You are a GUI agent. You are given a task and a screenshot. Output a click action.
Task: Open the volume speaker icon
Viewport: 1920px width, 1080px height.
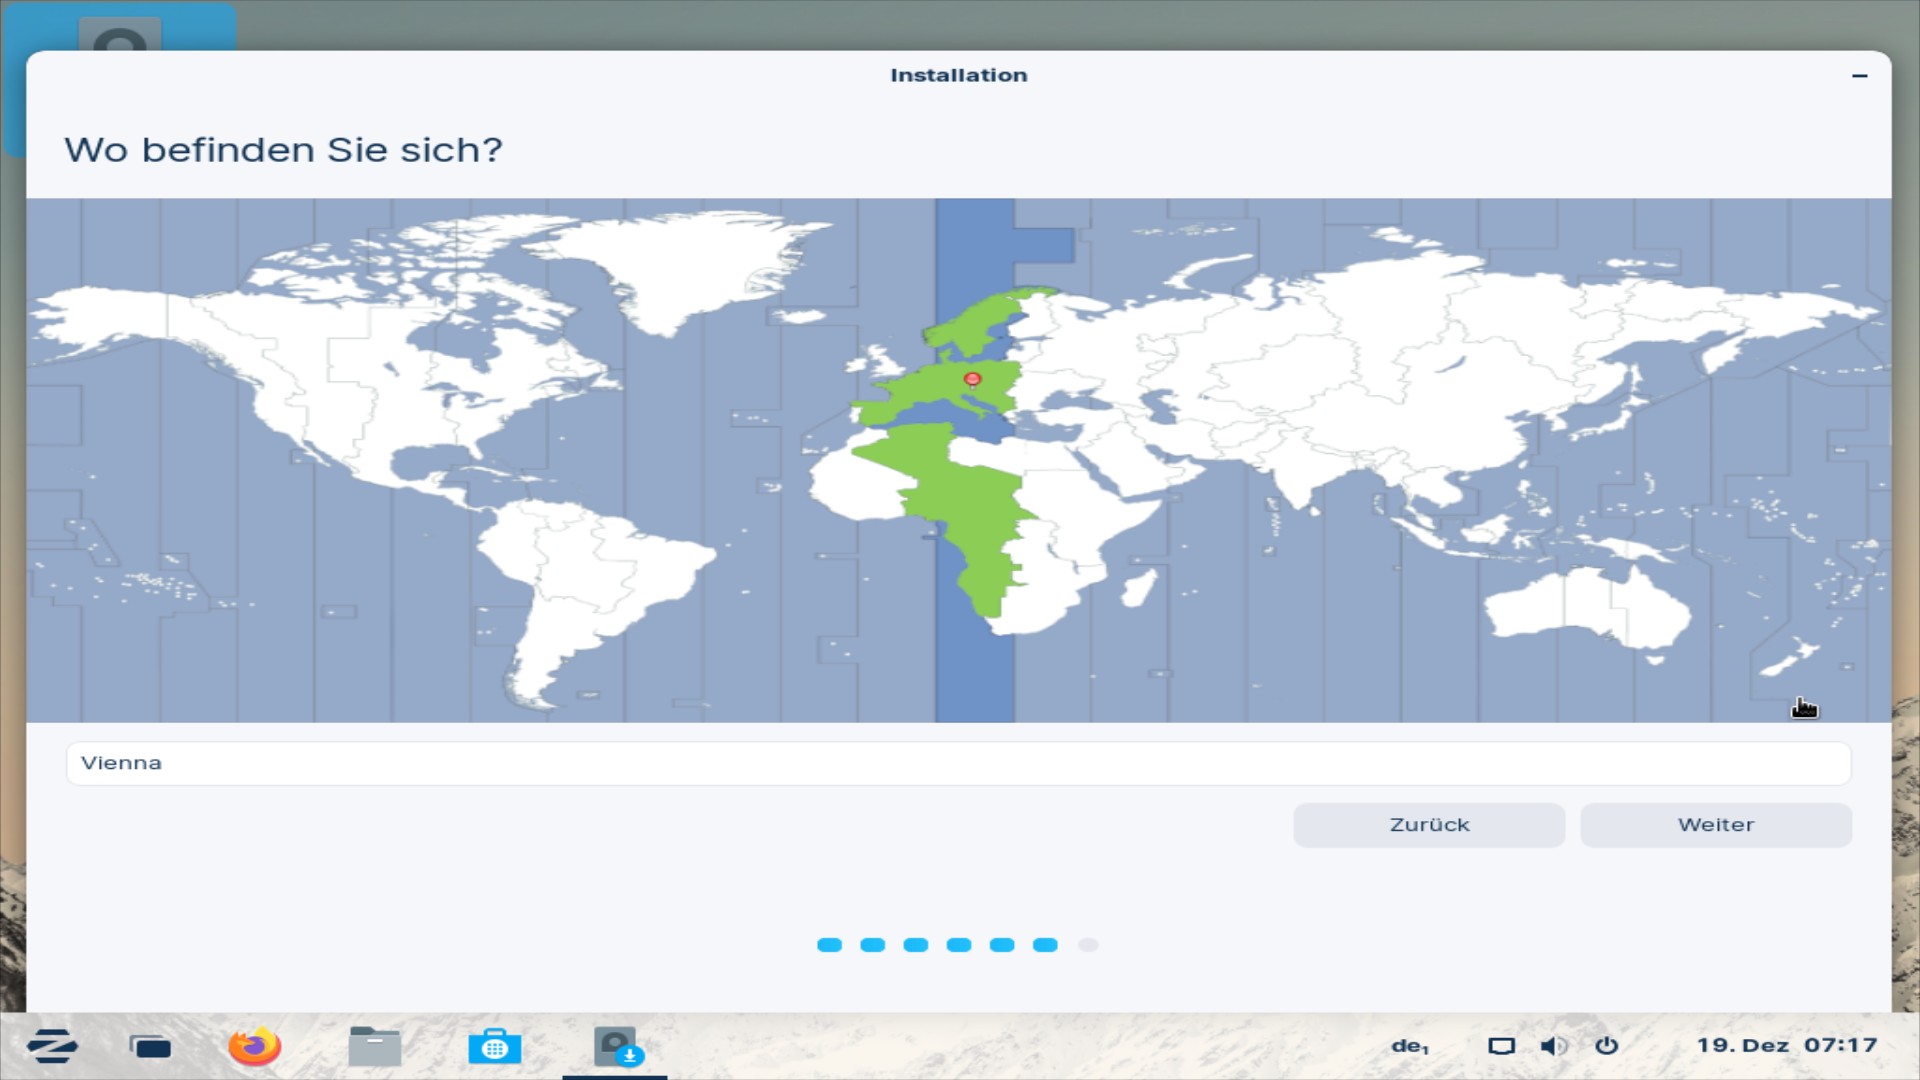(x=1553, y=1046)
